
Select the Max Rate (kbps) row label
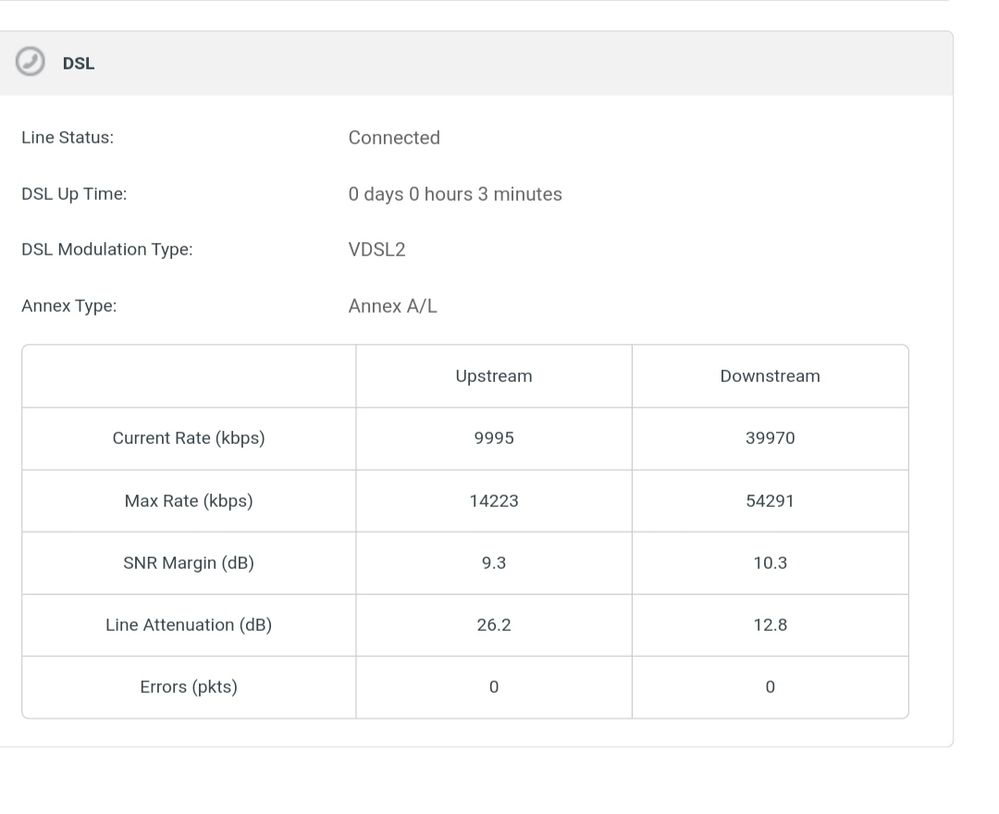click(188, 501)
